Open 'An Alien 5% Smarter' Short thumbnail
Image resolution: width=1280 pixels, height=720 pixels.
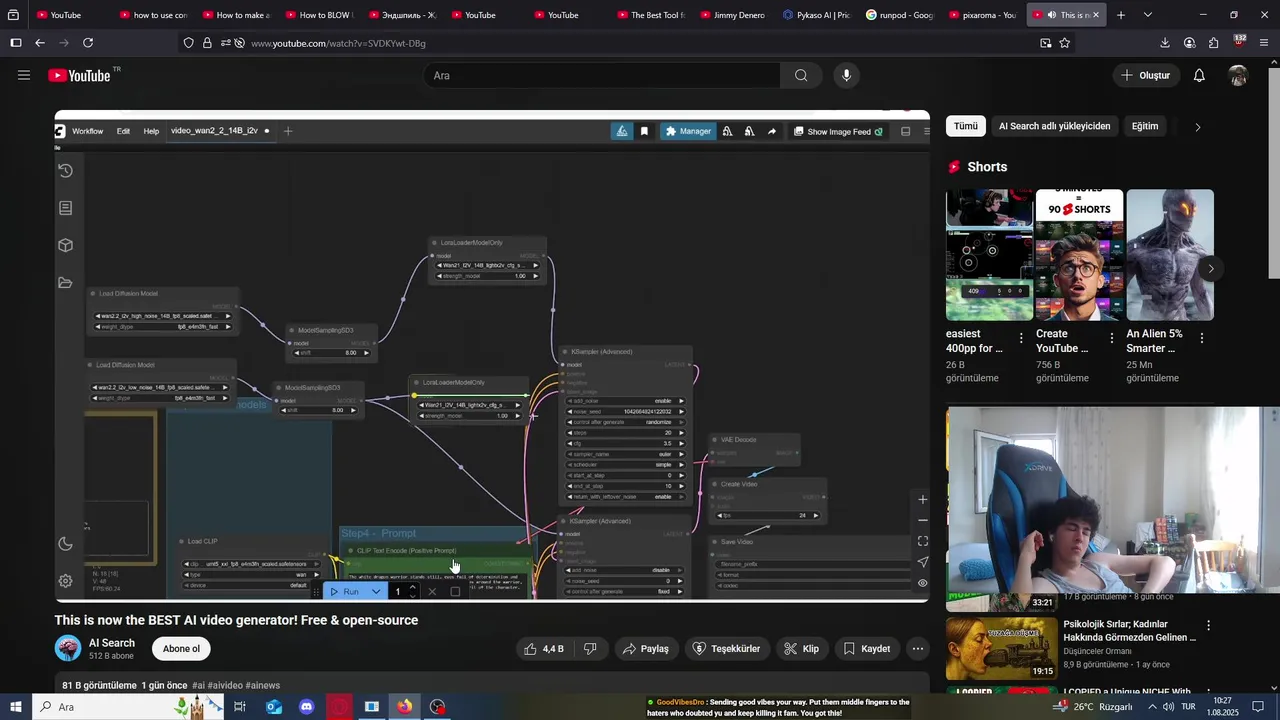1170,255
